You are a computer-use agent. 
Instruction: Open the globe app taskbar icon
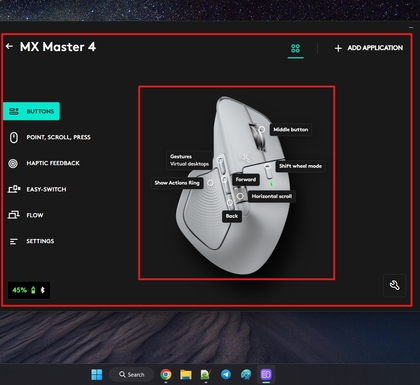tap(246, 375)
